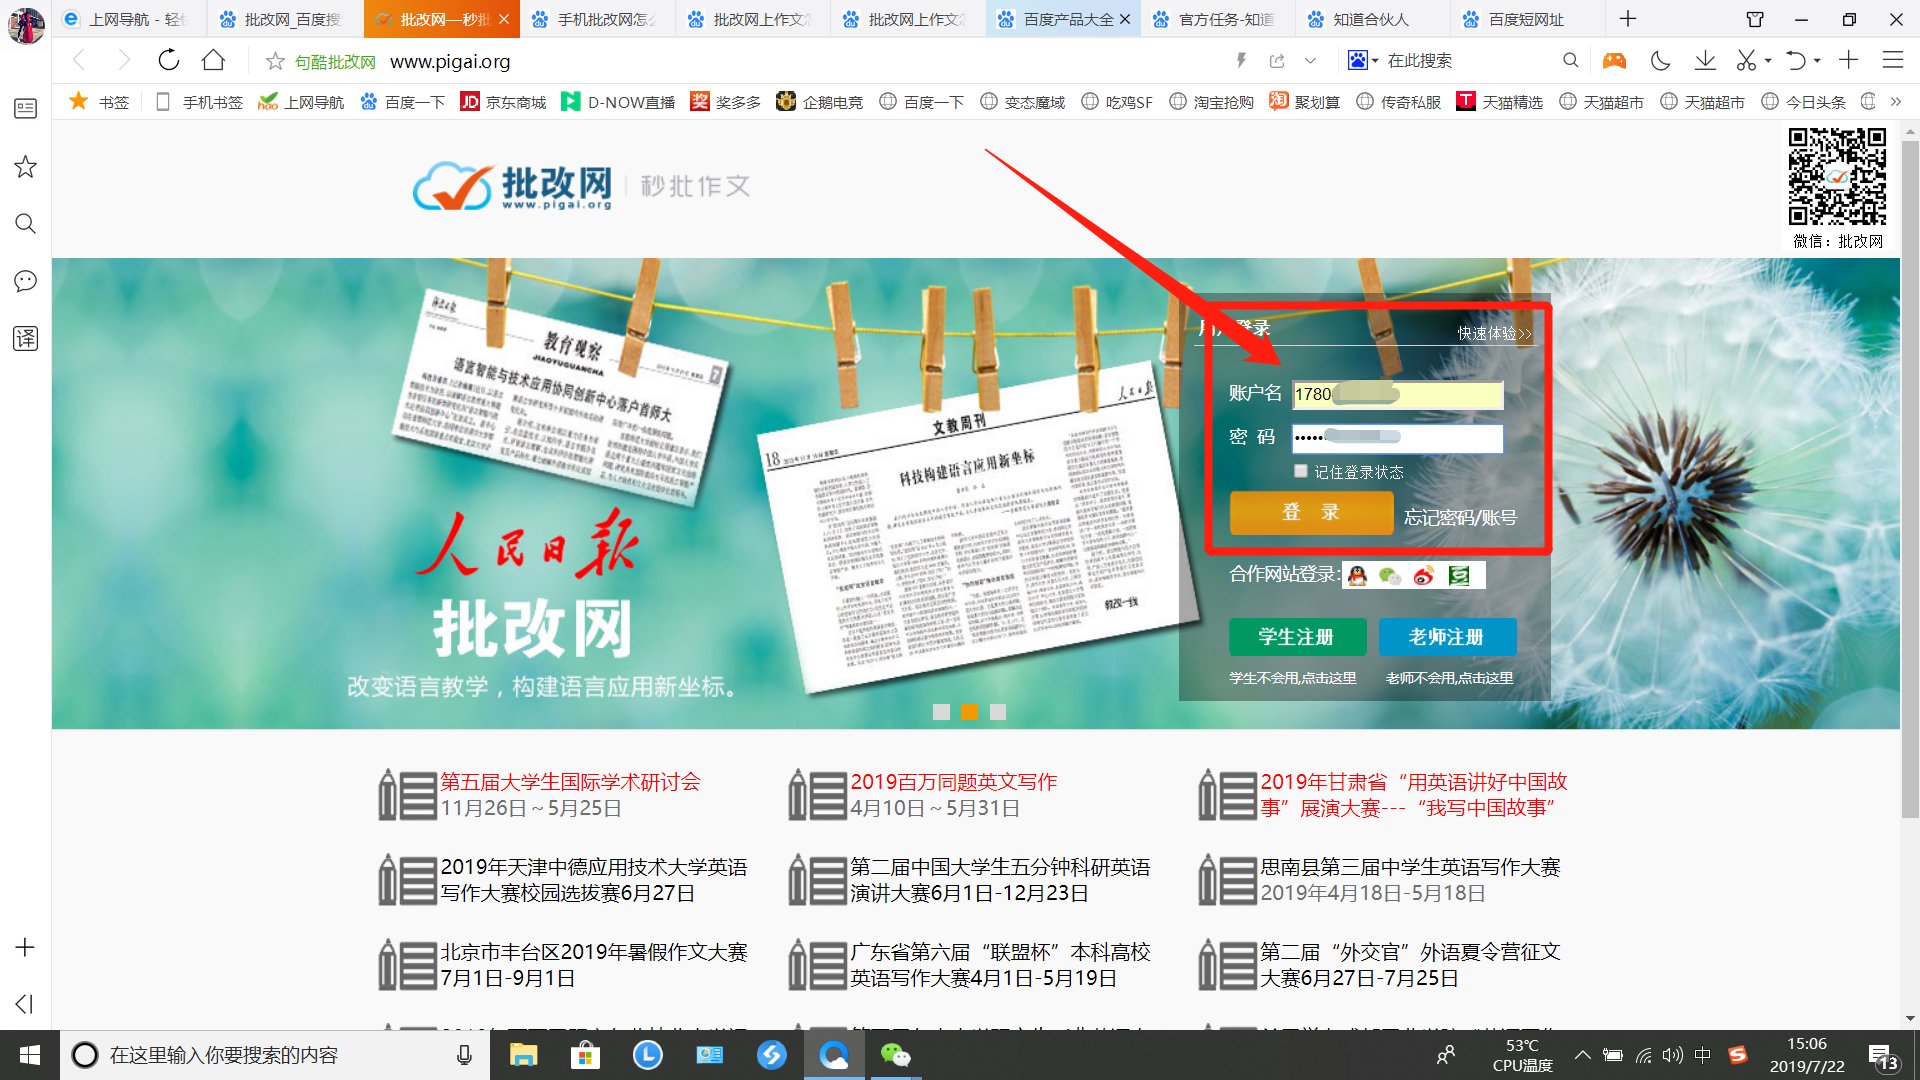This screenshot has height=1080, width=1920.
Task: Bookmark page with the star icon in address bar
Action: [275, 61]
